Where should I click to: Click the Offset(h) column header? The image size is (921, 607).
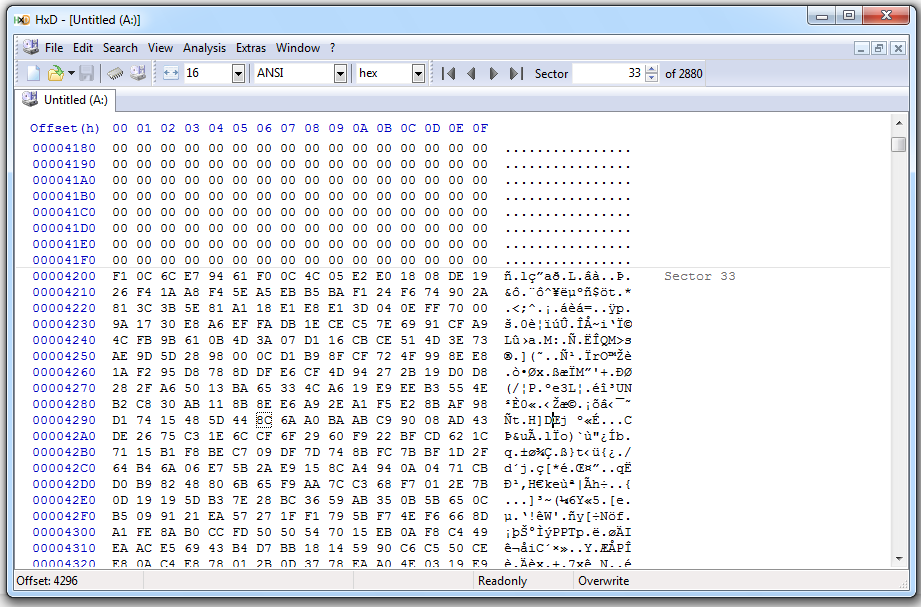coord(65,128)
